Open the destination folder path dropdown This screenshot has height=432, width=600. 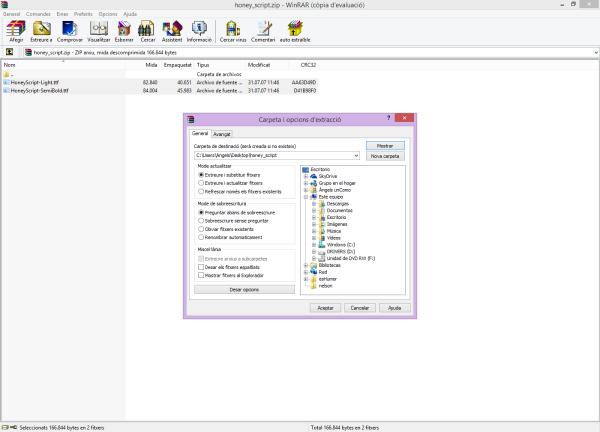(356, 156)
